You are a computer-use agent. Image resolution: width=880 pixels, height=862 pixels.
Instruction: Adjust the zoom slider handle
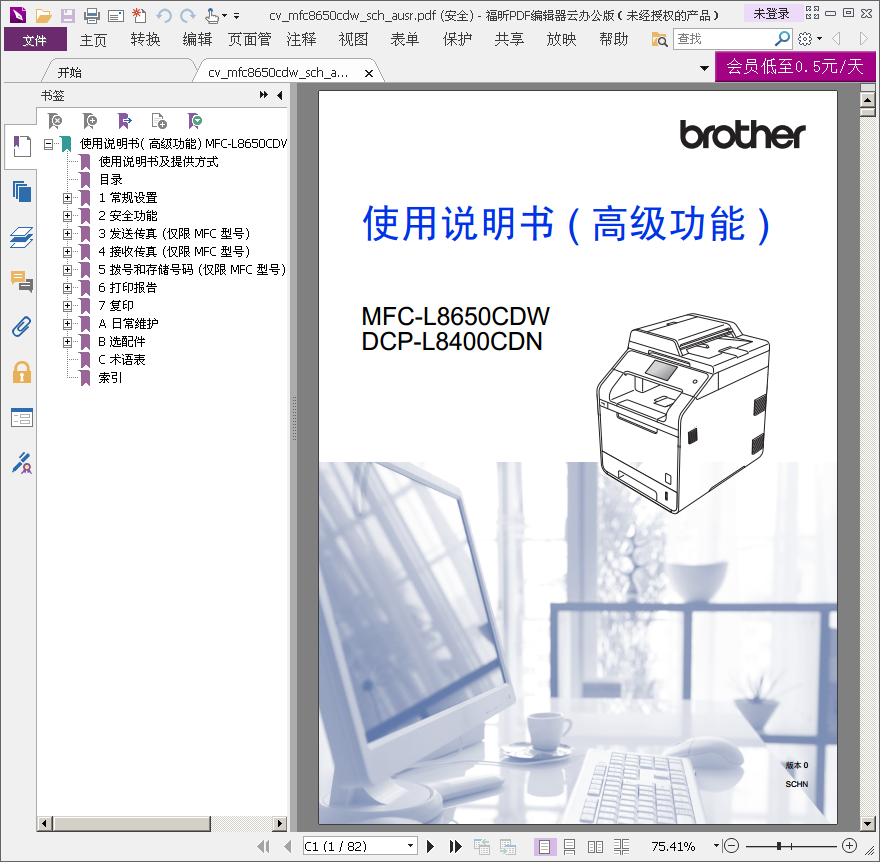click(x=779, y=846)
